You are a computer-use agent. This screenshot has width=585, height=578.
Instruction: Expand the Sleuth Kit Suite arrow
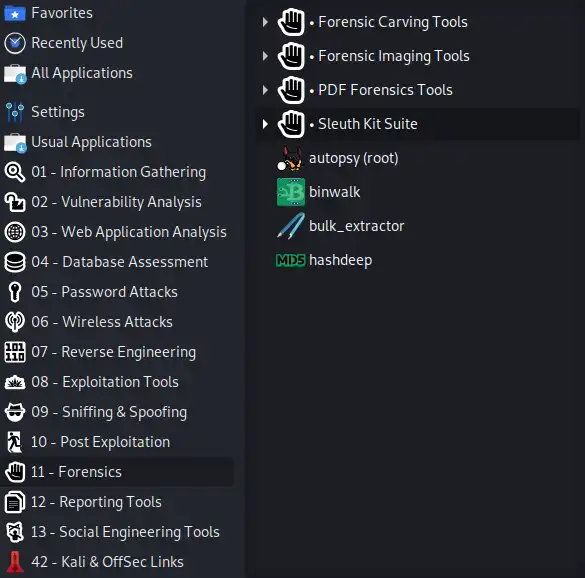265,124
